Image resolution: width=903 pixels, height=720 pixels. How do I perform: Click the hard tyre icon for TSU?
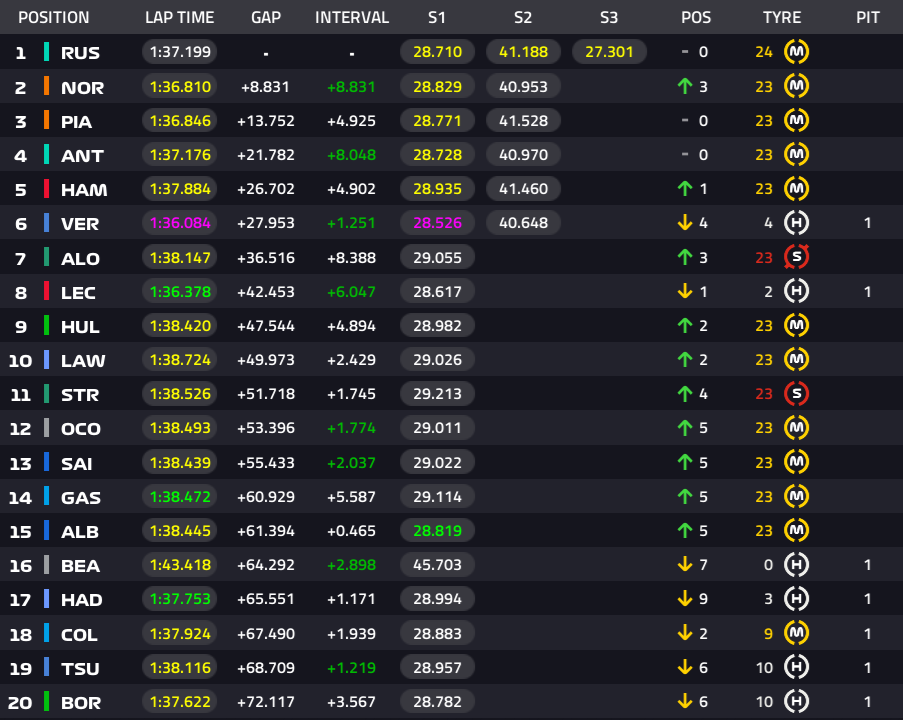click(x=796, y=667)
